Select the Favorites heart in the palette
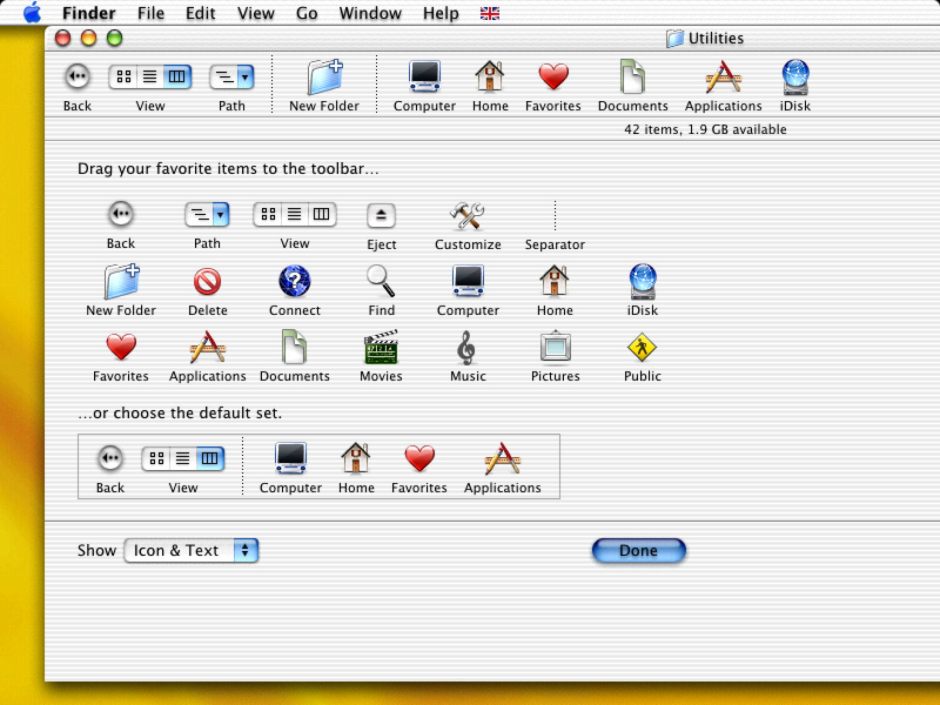Screen dimensions: 940x705 pos(121,347)
